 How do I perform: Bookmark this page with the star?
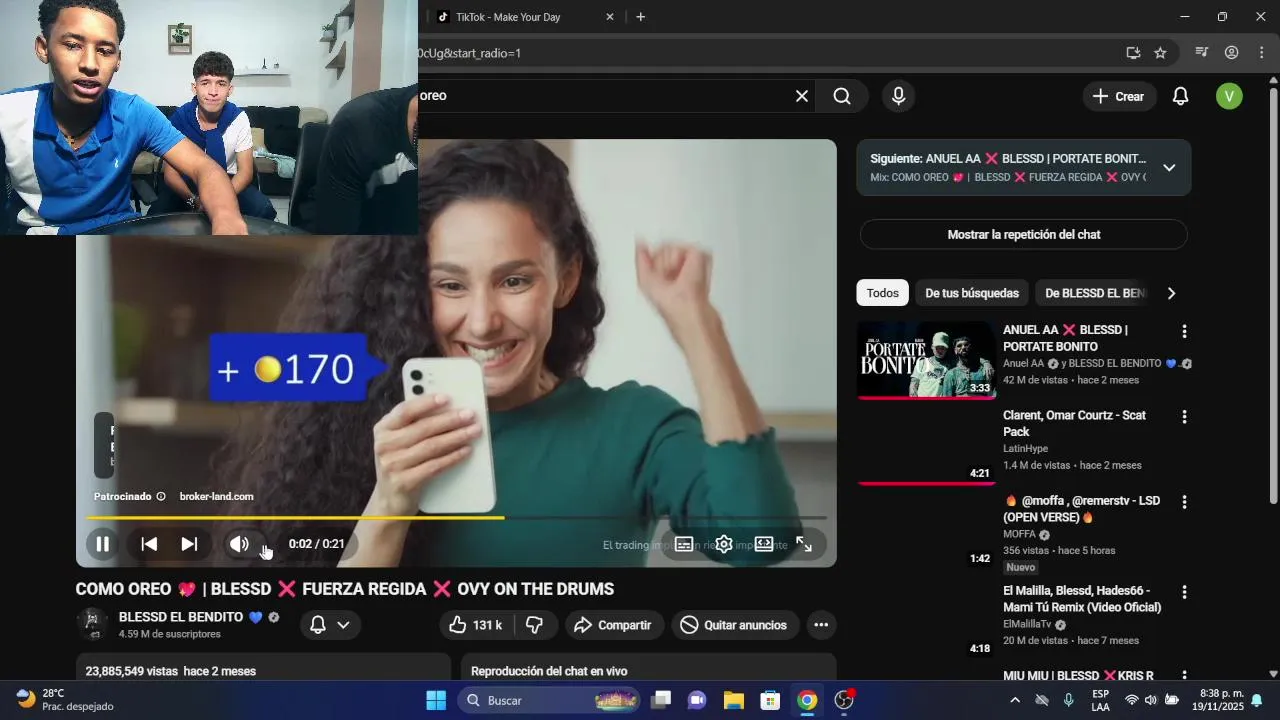[x=1160, y=53]
